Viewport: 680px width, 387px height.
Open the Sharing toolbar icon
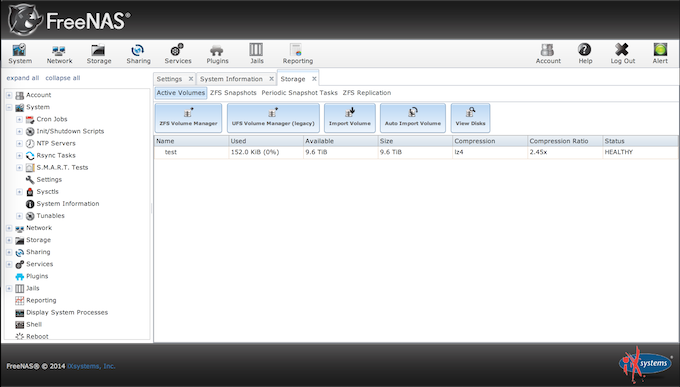click(x=138, y=54)
